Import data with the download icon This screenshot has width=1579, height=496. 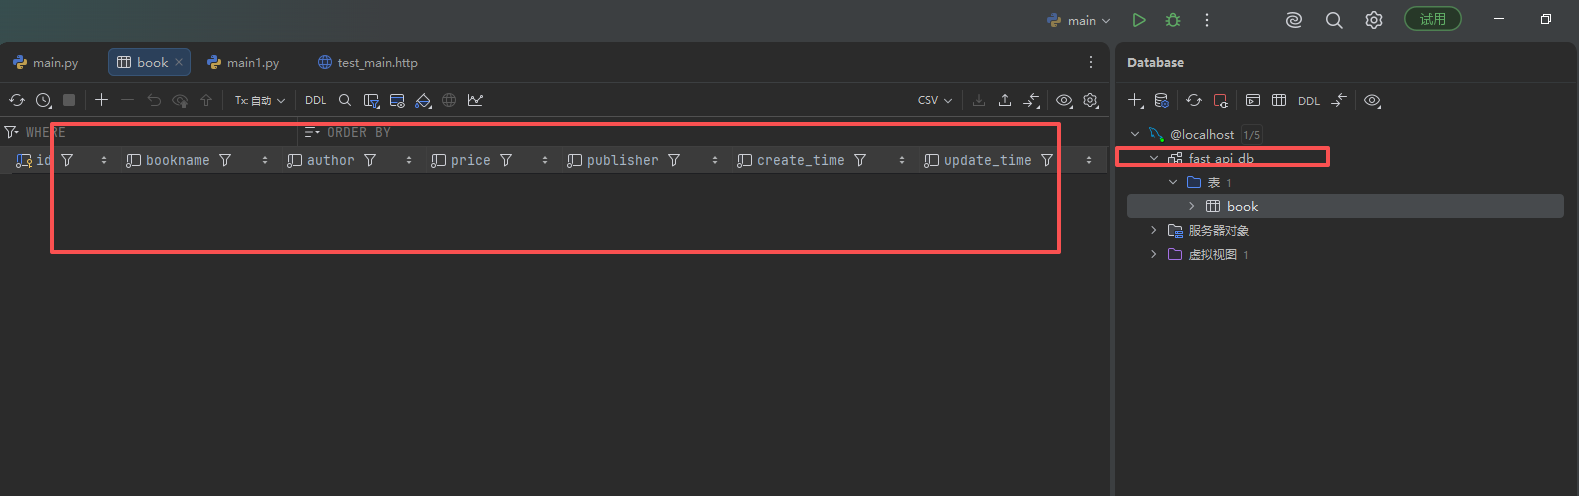(x=979, y=100)
